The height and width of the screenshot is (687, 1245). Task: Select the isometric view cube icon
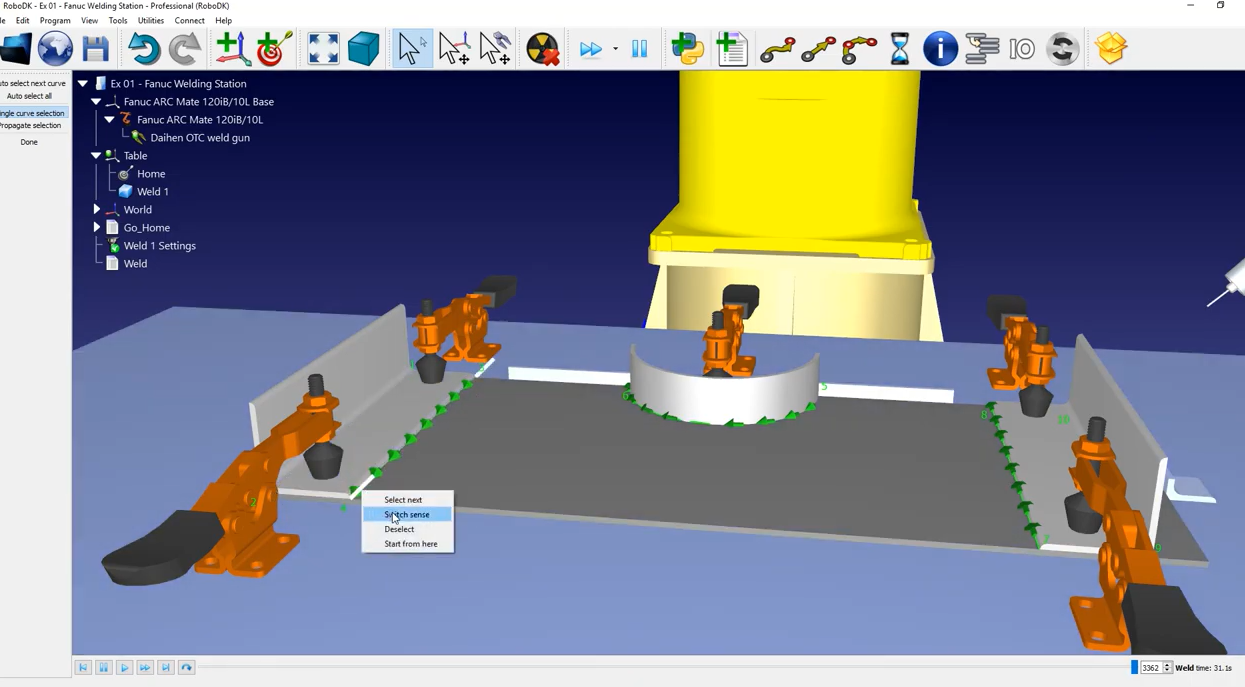click(363, 48)
